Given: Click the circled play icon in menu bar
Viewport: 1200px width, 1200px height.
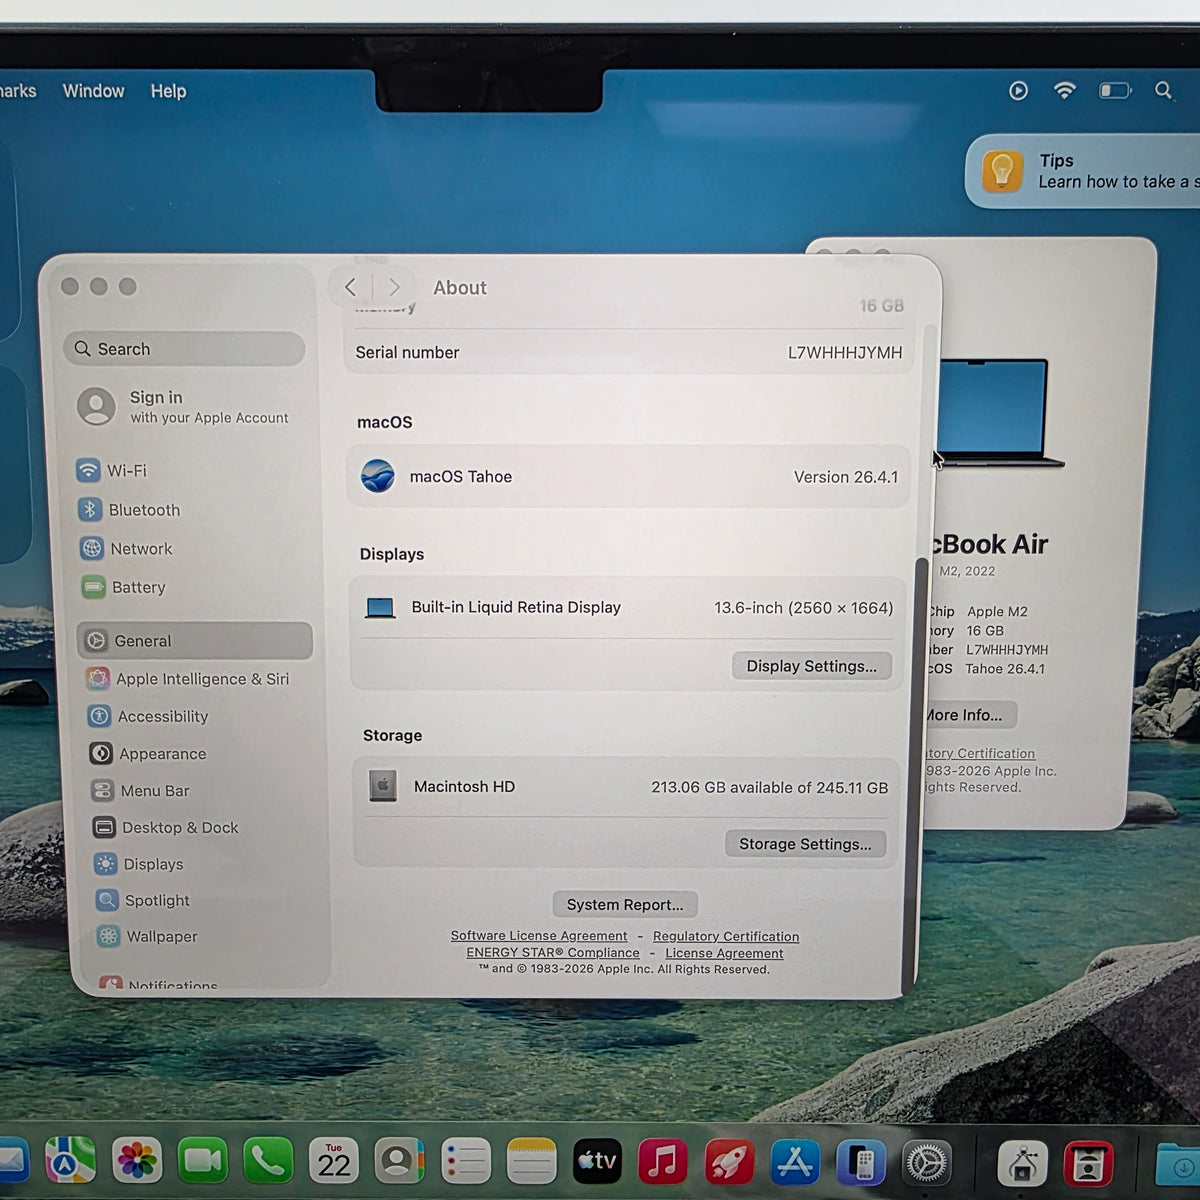Looking at the screenshot, I should tap(1018, 91).
